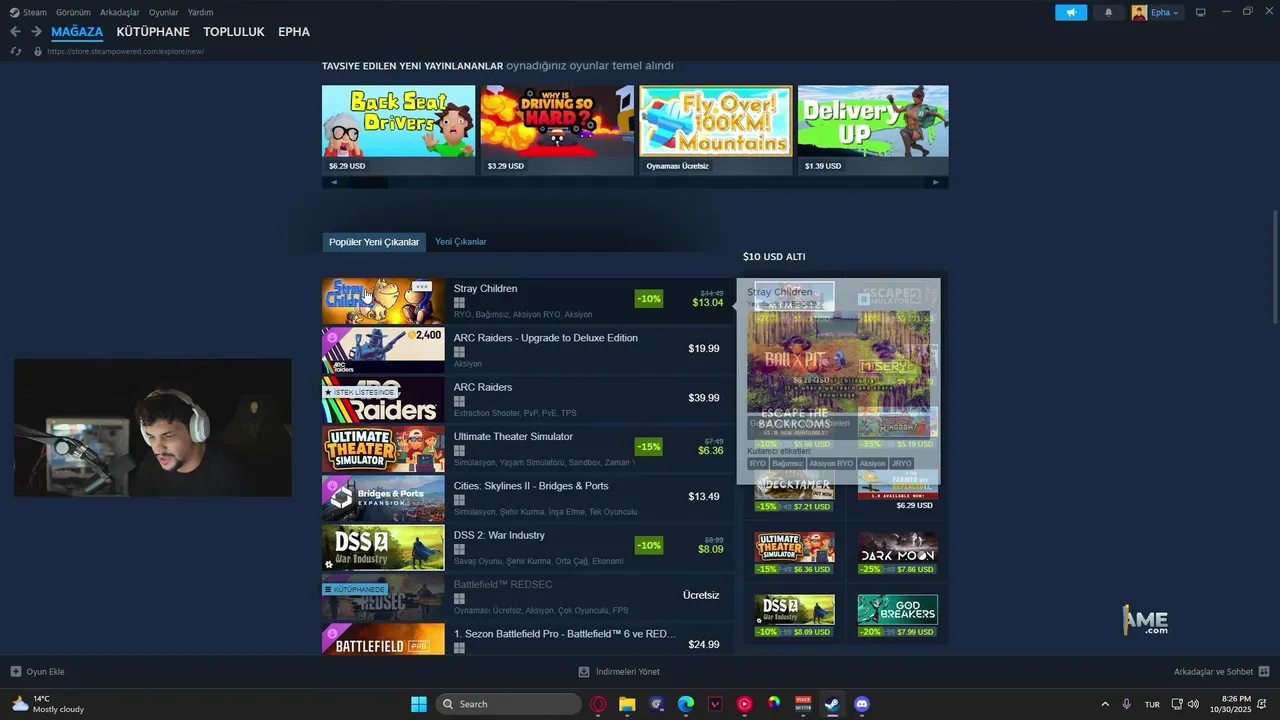Screen dimensions: 1280x720
Task: Open Arkadaşlar ve Sohbet
Action: click(x=1221, y=672)
